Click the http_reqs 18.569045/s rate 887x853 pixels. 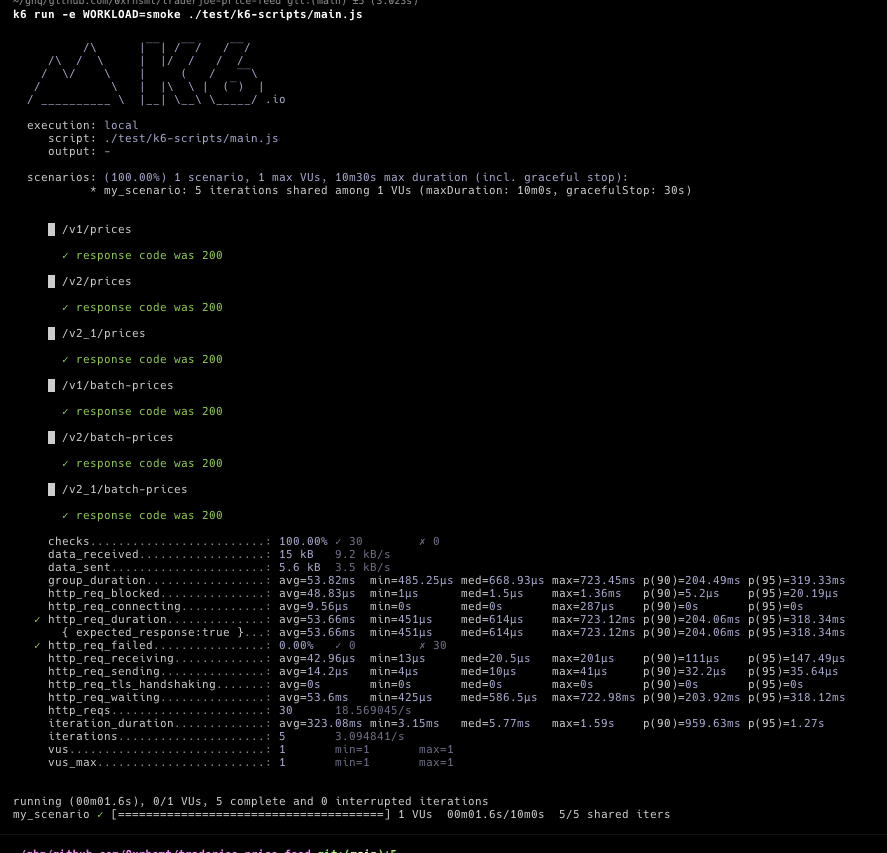[x=373, y=711]
